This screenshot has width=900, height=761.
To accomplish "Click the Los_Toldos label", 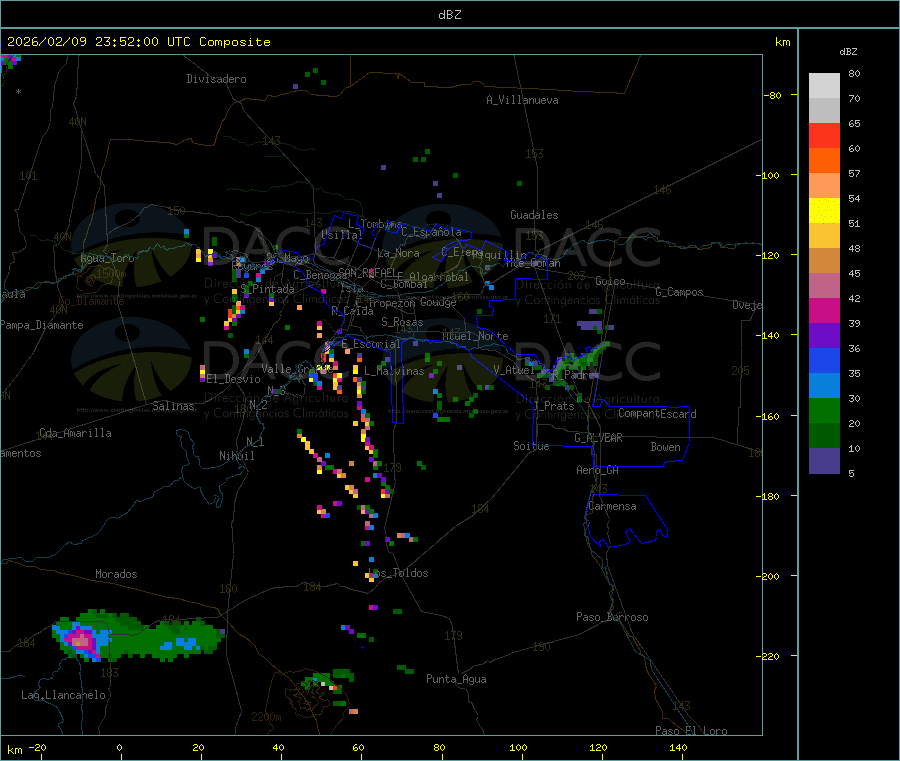I will [x=398, y=573].
